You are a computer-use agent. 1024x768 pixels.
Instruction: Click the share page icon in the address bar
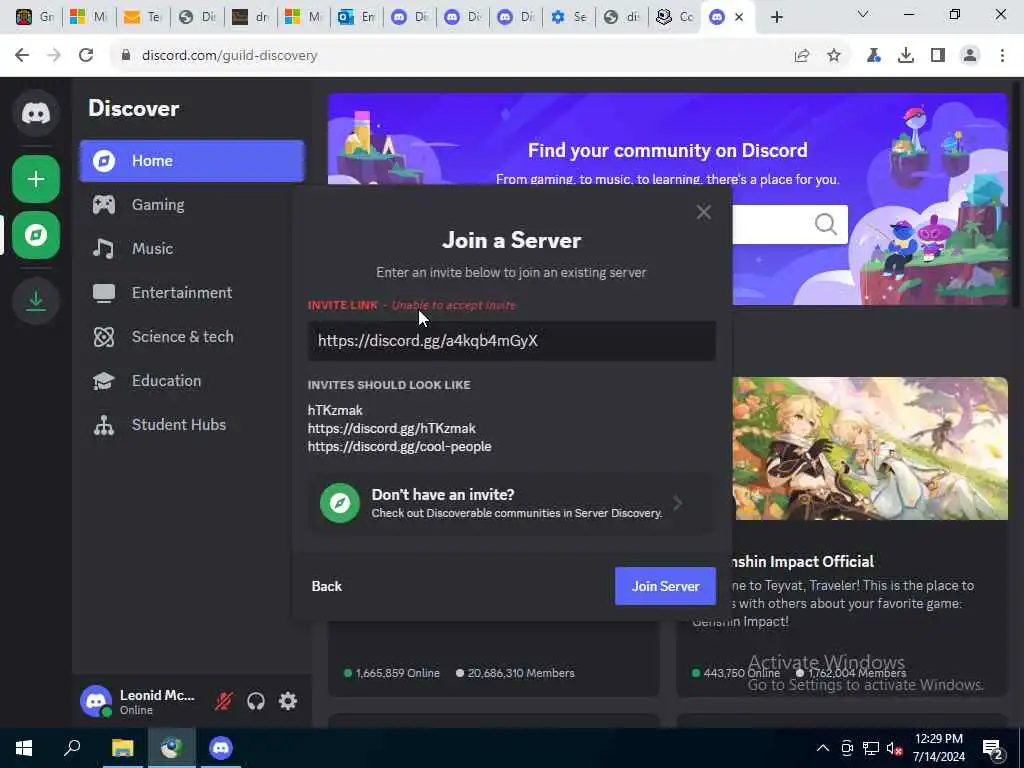(802, 56)
